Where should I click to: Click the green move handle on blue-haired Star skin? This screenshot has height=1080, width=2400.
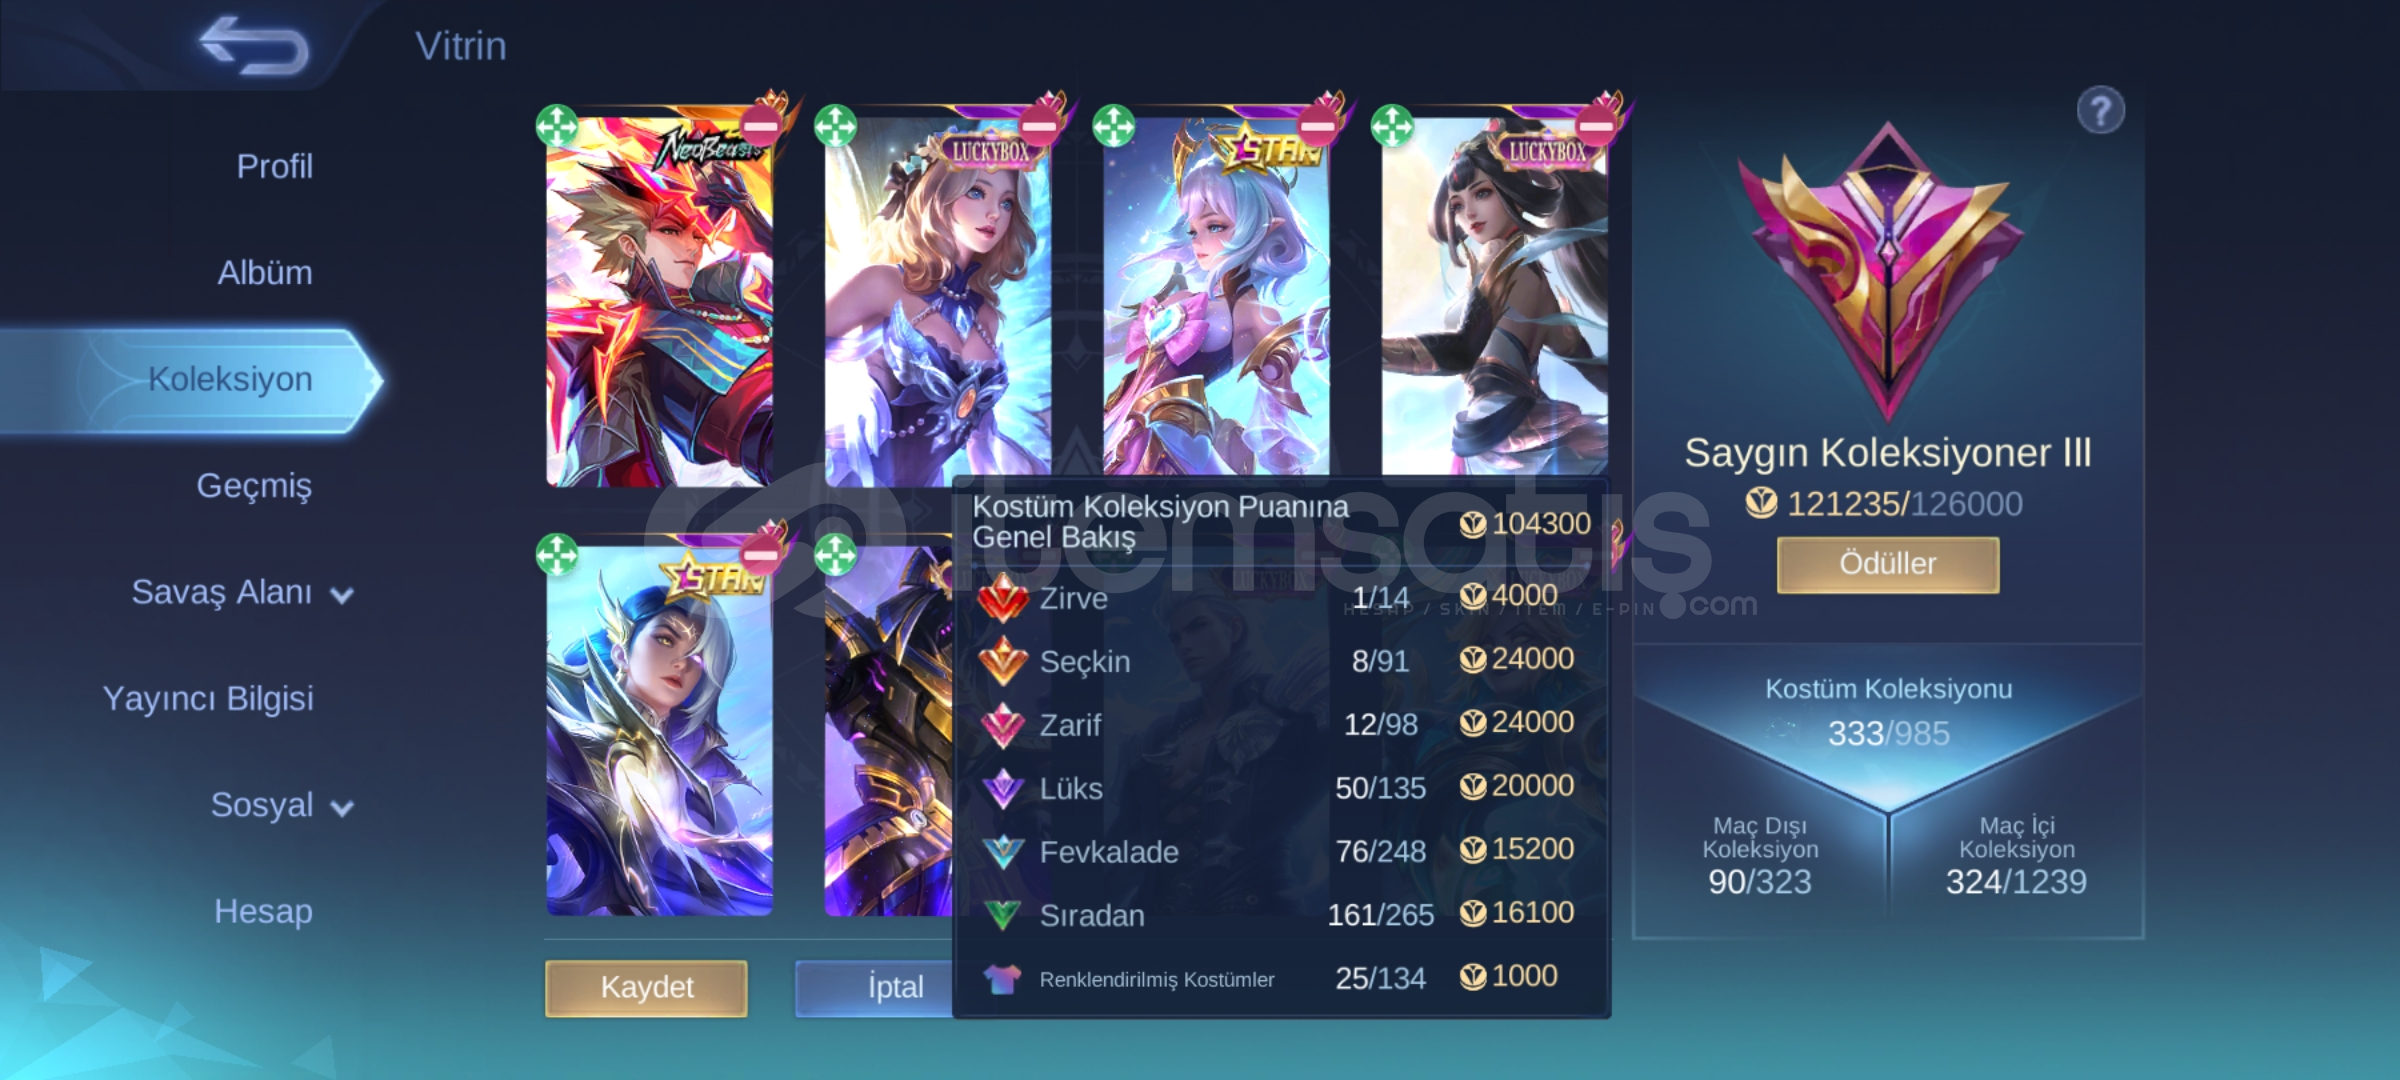(x=557, y=555)
